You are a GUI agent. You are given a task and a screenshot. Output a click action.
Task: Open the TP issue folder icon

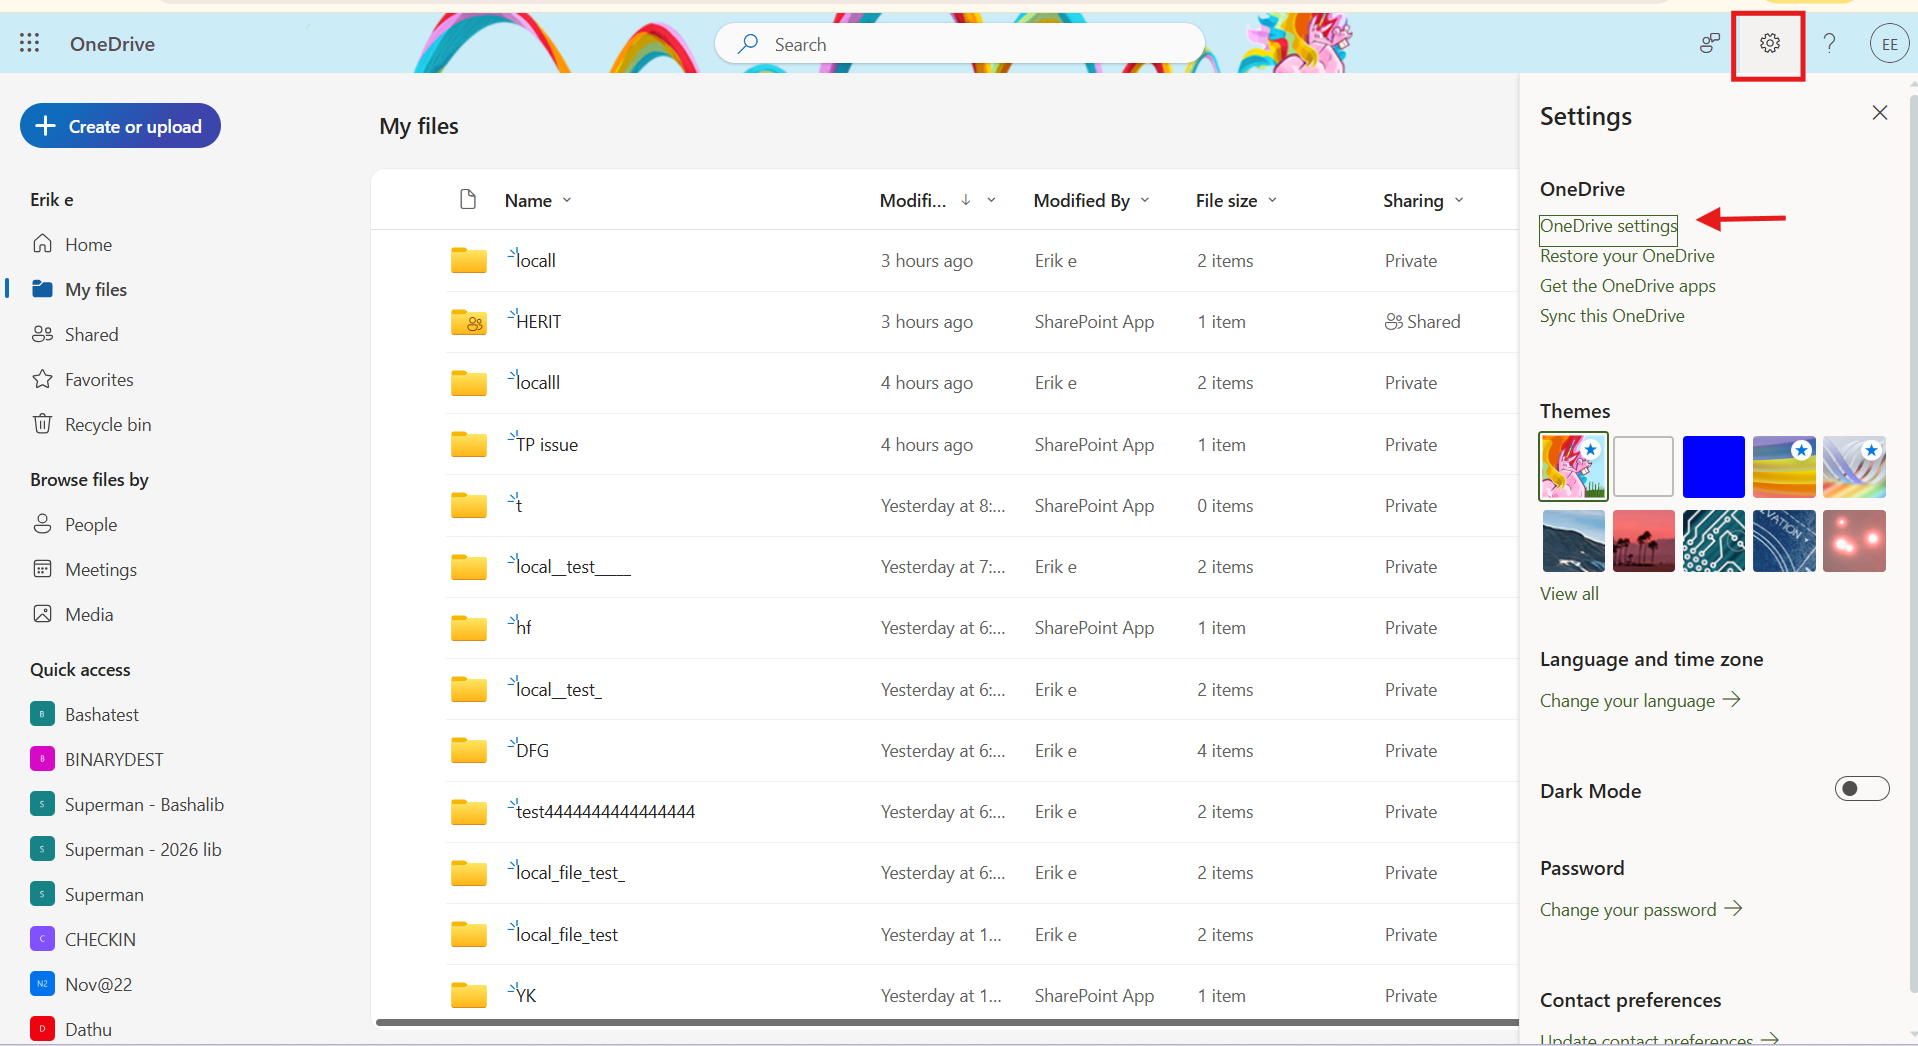[468, 444]
